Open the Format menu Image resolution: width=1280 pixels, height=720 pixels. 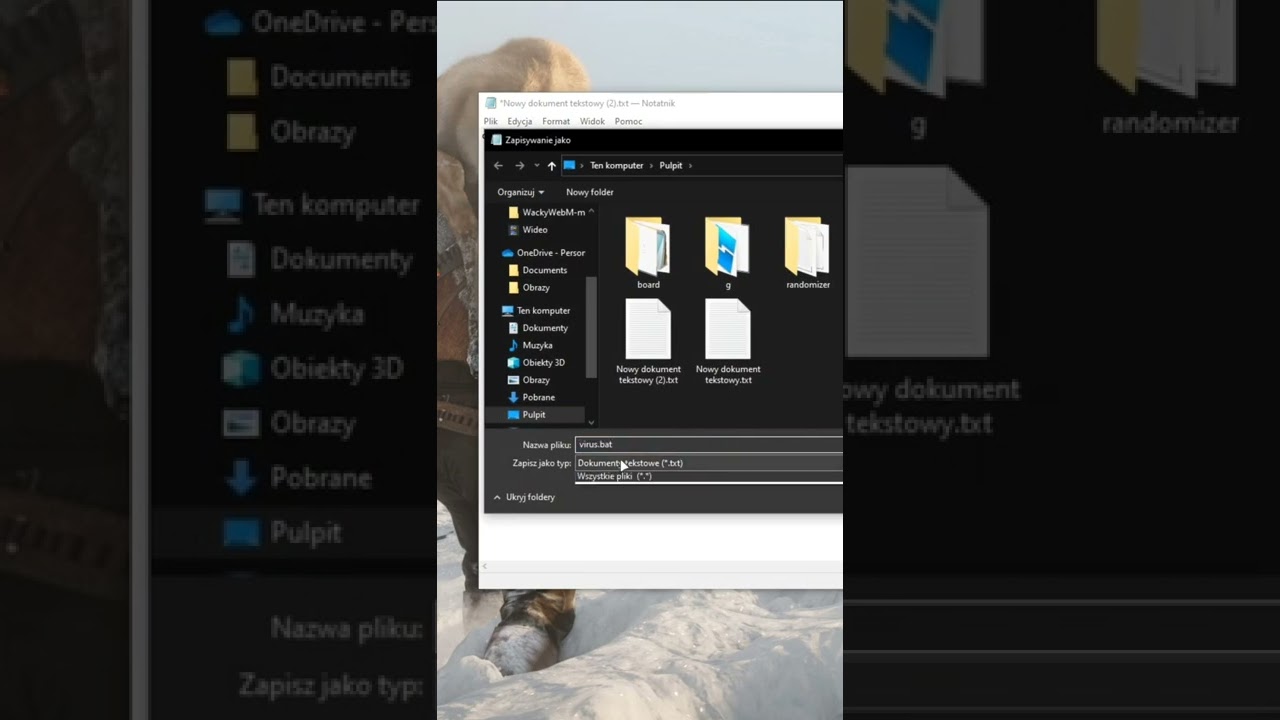click(x=556, y=122)
